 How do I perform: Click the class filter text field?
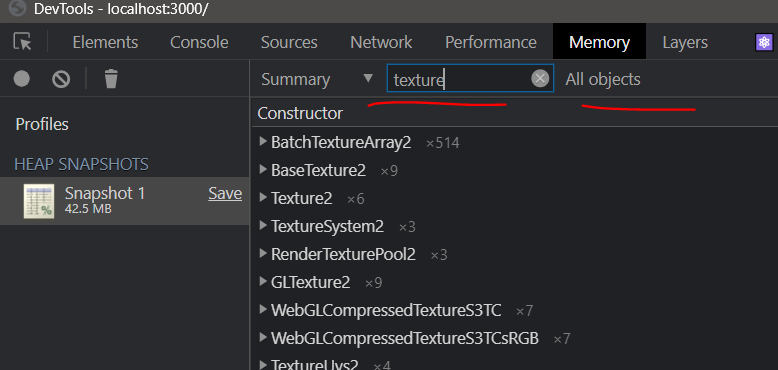(460, 79)
